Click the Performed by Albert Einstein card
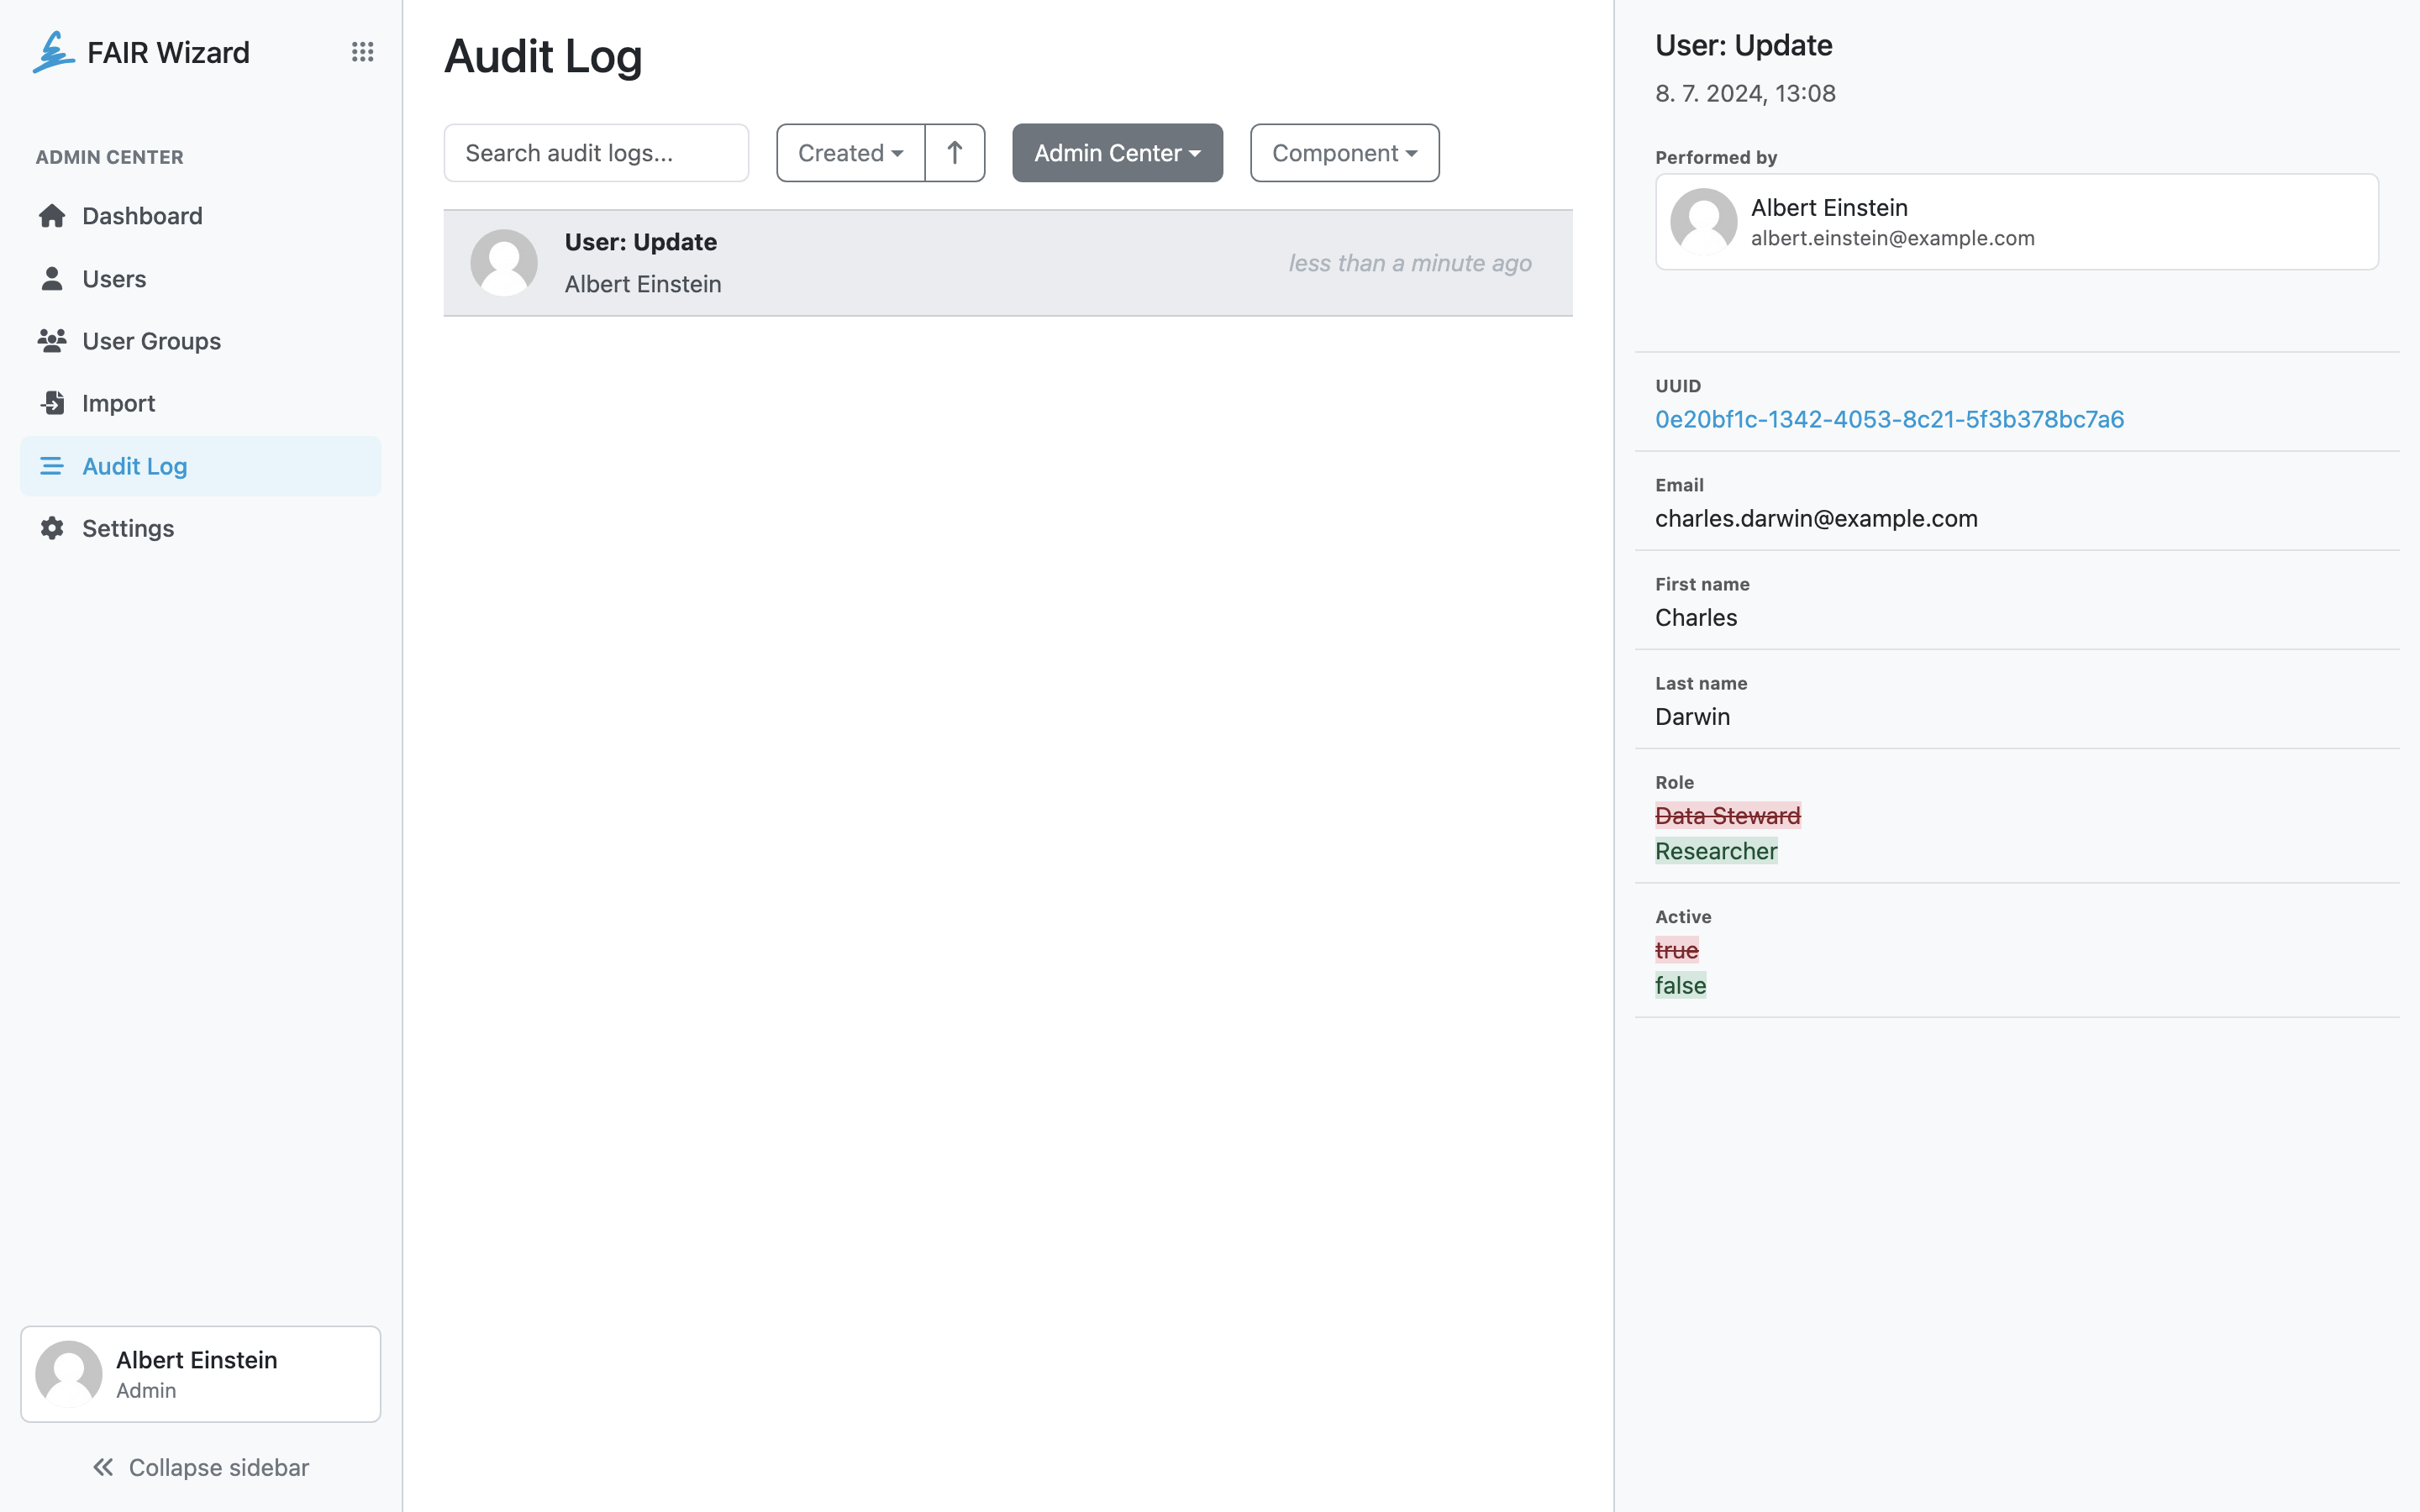The image size is (2420, 1512). pos(2017,222)
